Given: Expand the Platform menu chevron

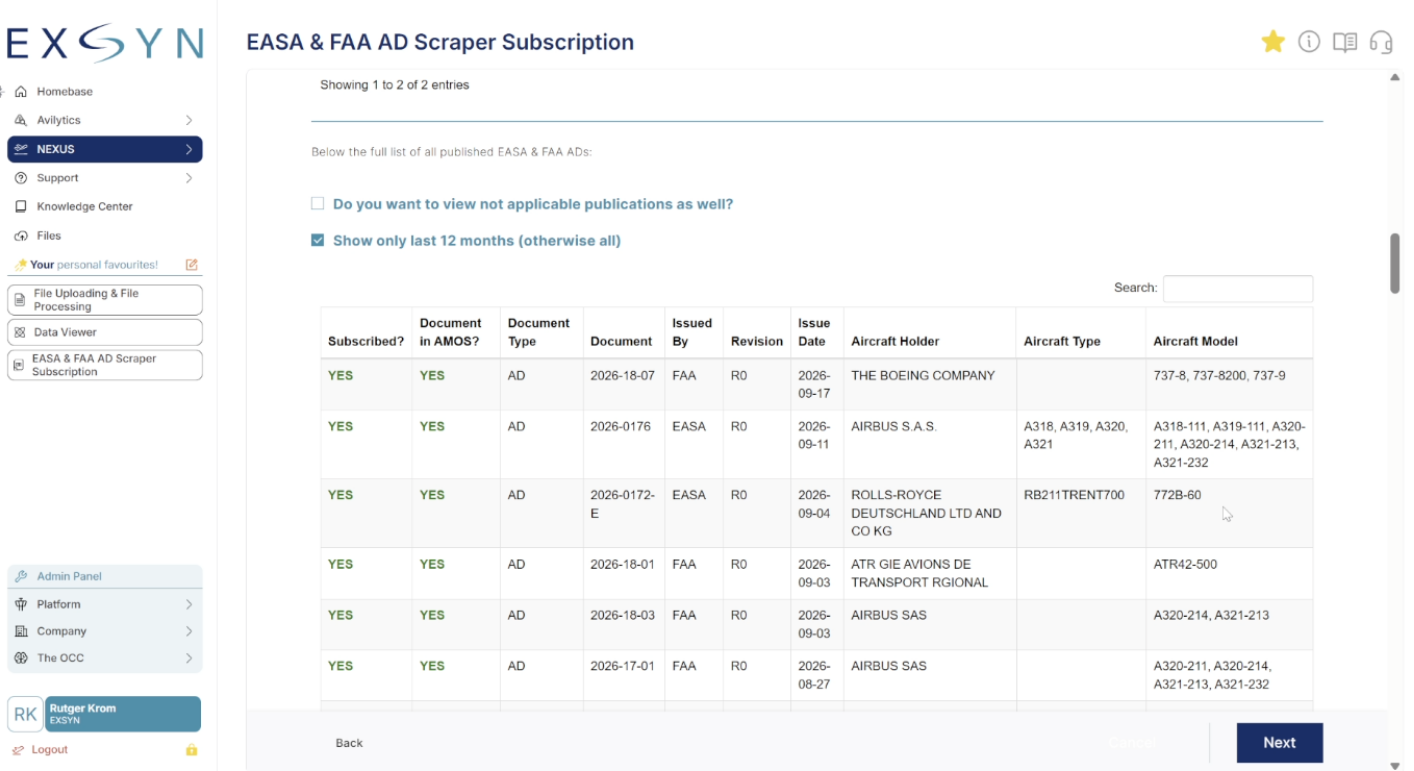Looking at the screenshot, I should click(189, 604).
